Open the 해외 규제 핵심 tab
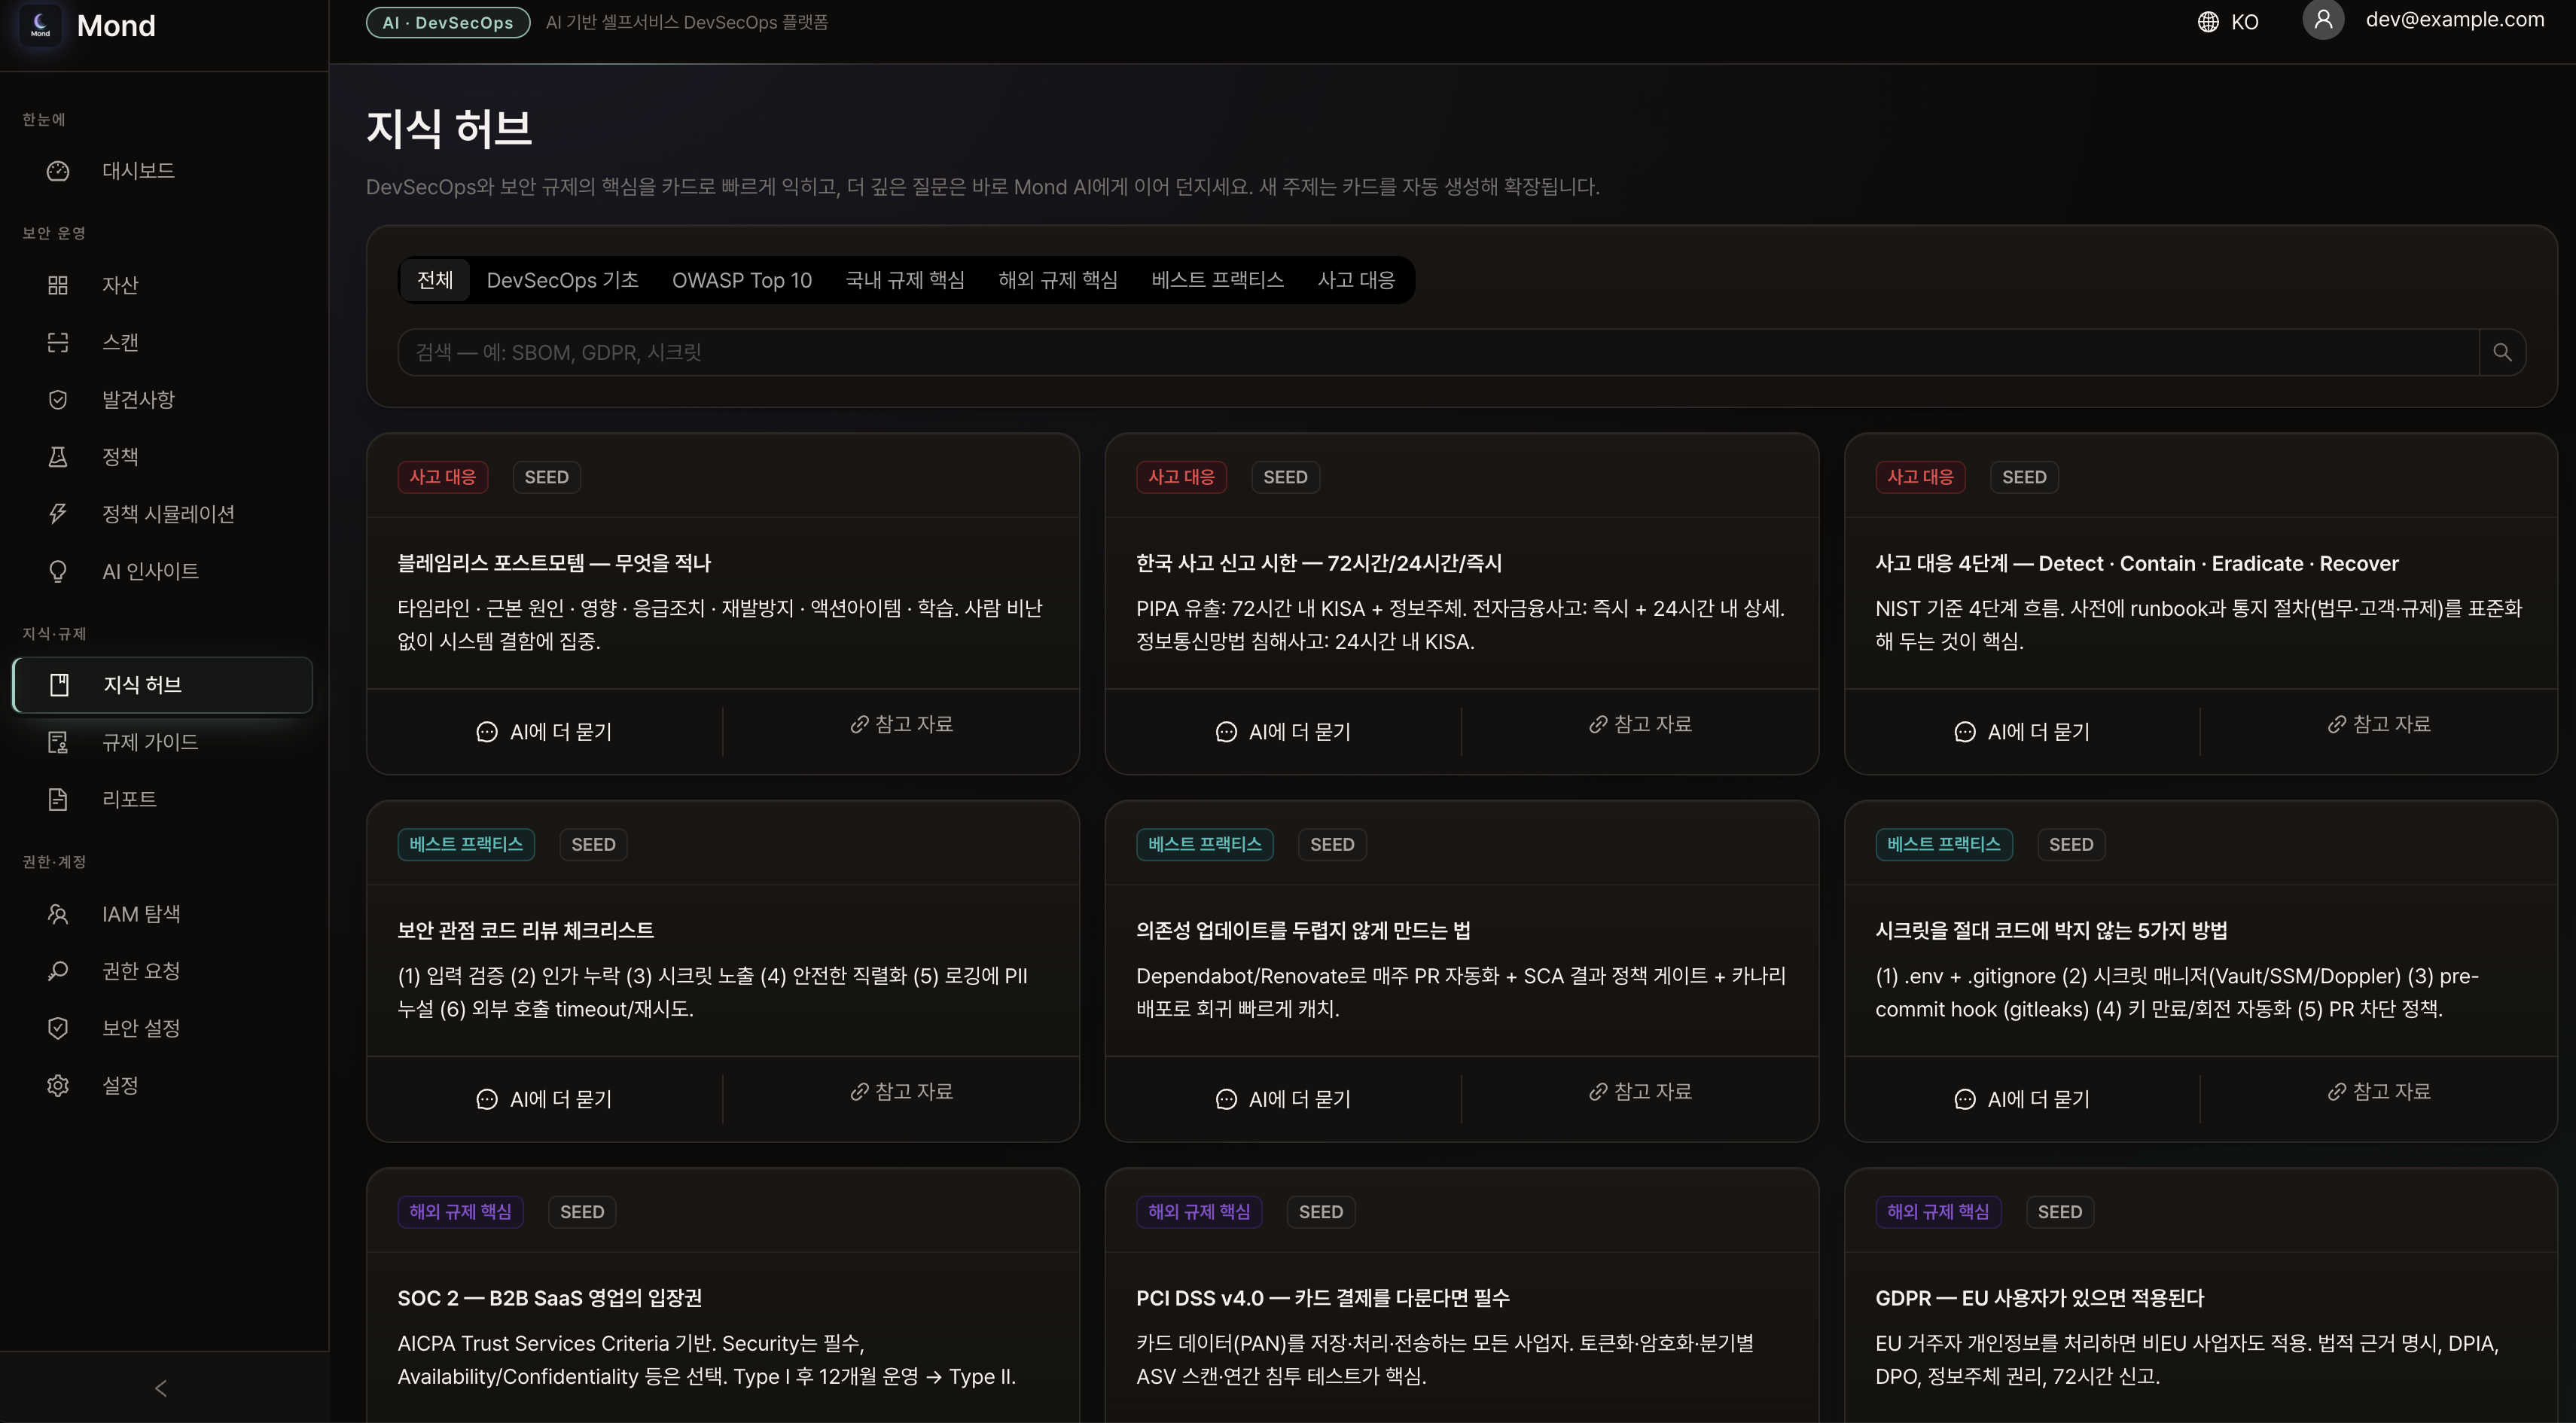 tap(1058, 280)
